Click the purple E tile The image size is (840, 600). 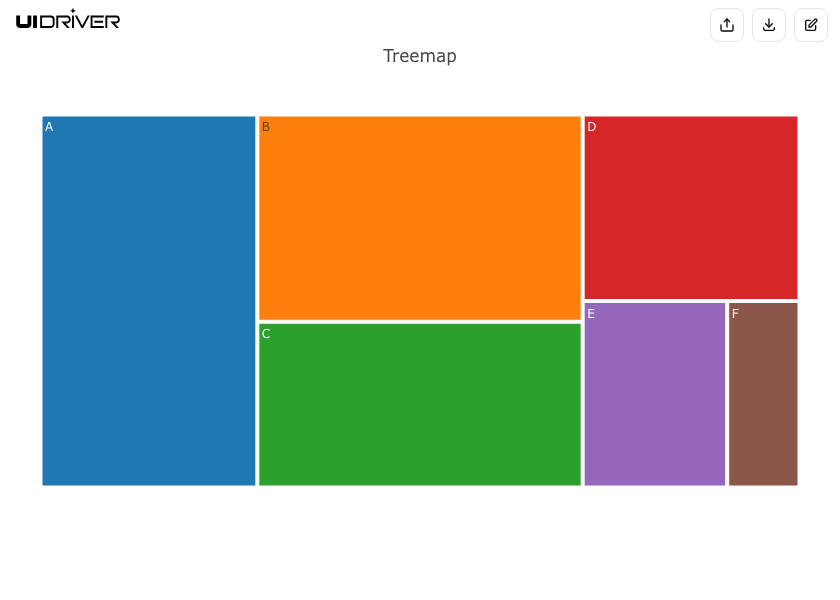click(x=655, y=394)
